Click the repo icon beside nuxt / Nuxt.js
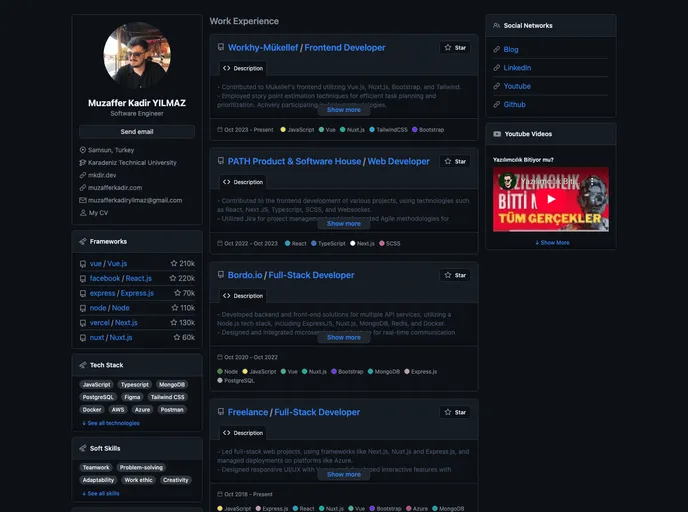 point(83,338)
